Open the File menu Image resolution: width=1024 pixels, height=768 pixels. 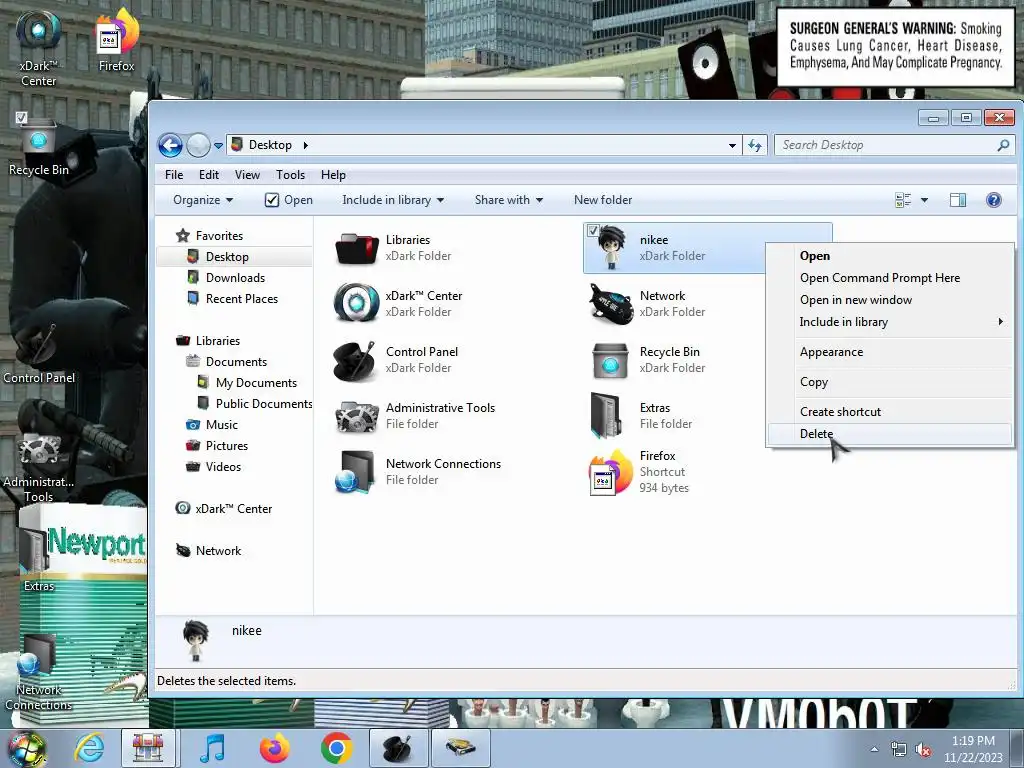[174, 175]
